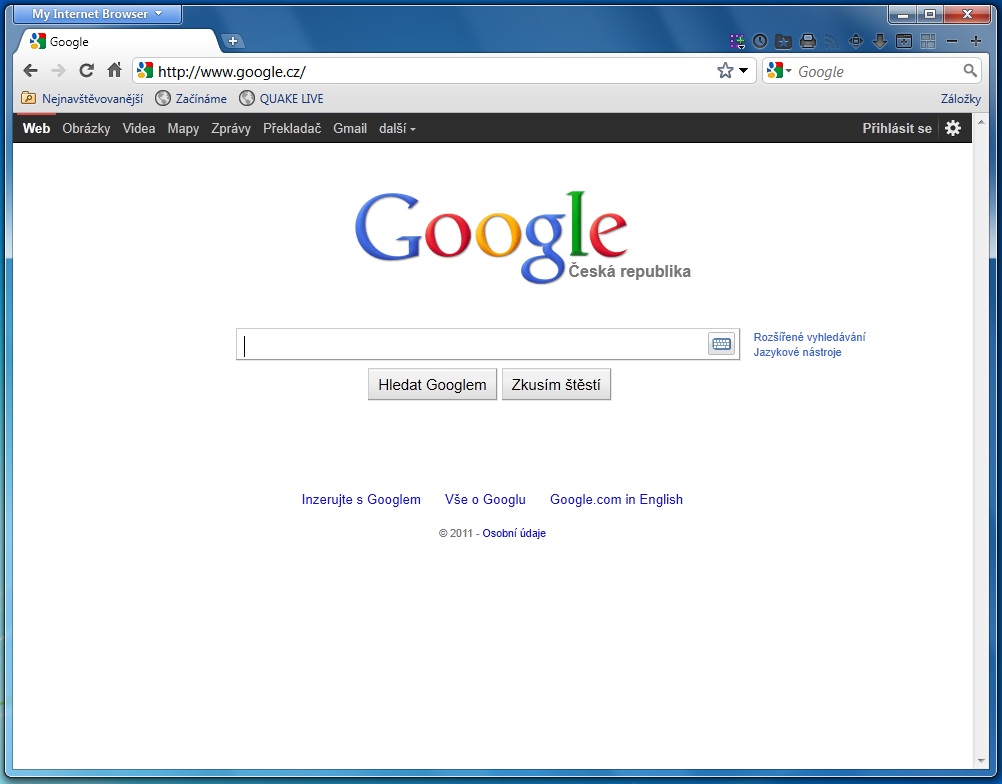This screenshot has width=1002, height=784.
Task: Click the site favicon in address bar
Action: [145, 70]
